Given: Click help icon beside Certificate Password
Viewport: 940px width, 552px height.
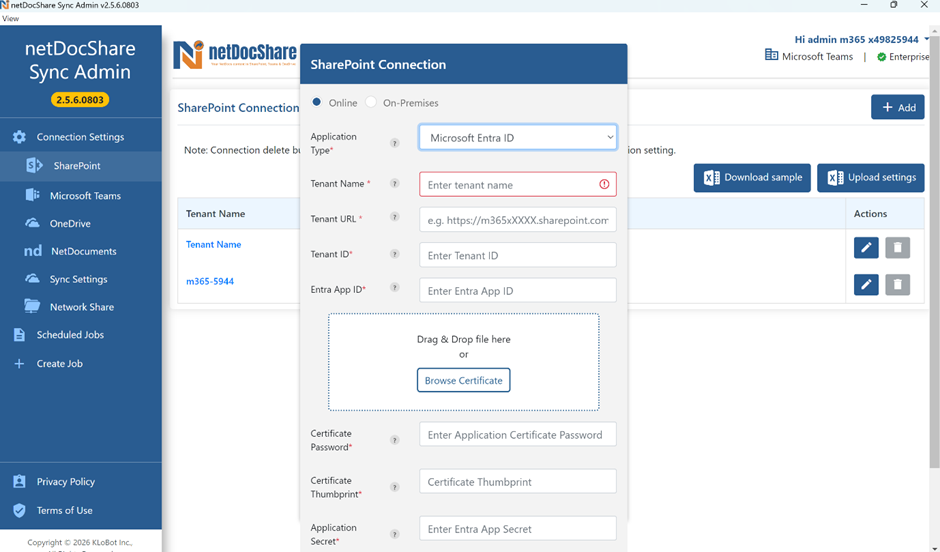Looking at the screenshot, I should 394,440.
